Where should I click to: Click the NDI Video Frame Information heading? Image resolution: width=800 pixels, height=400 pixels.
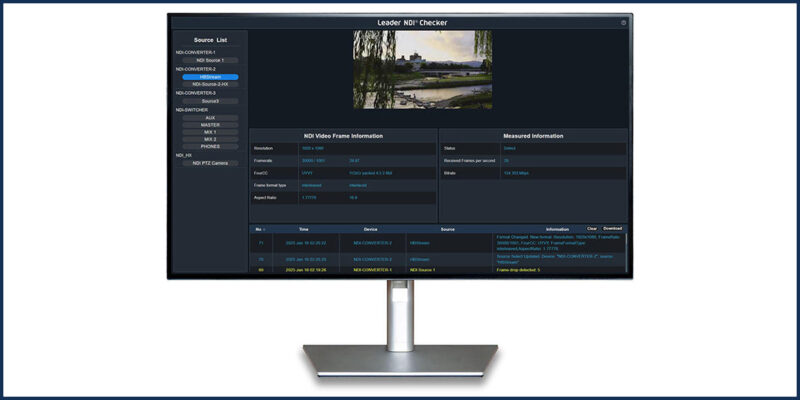pos(343,136)
